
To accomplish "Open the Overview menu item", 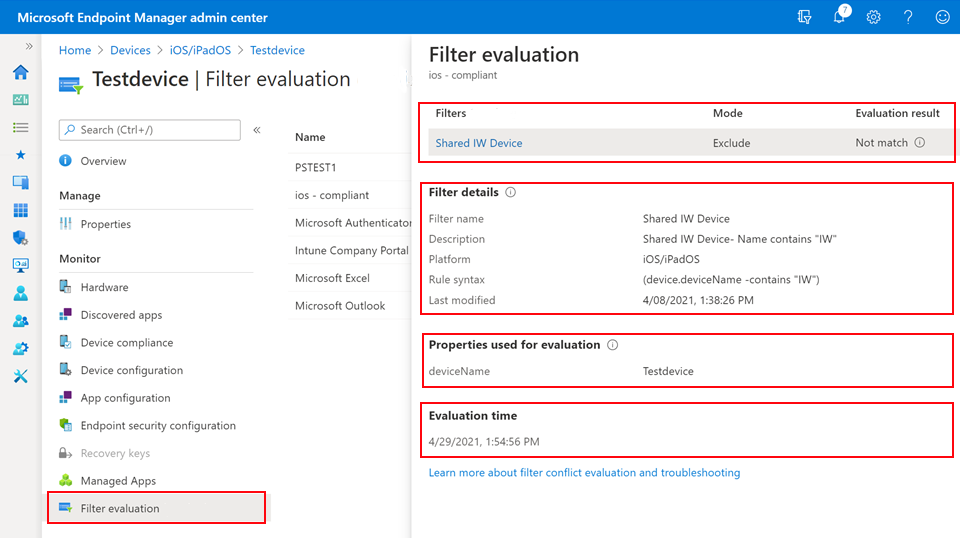I will (103, 161).
